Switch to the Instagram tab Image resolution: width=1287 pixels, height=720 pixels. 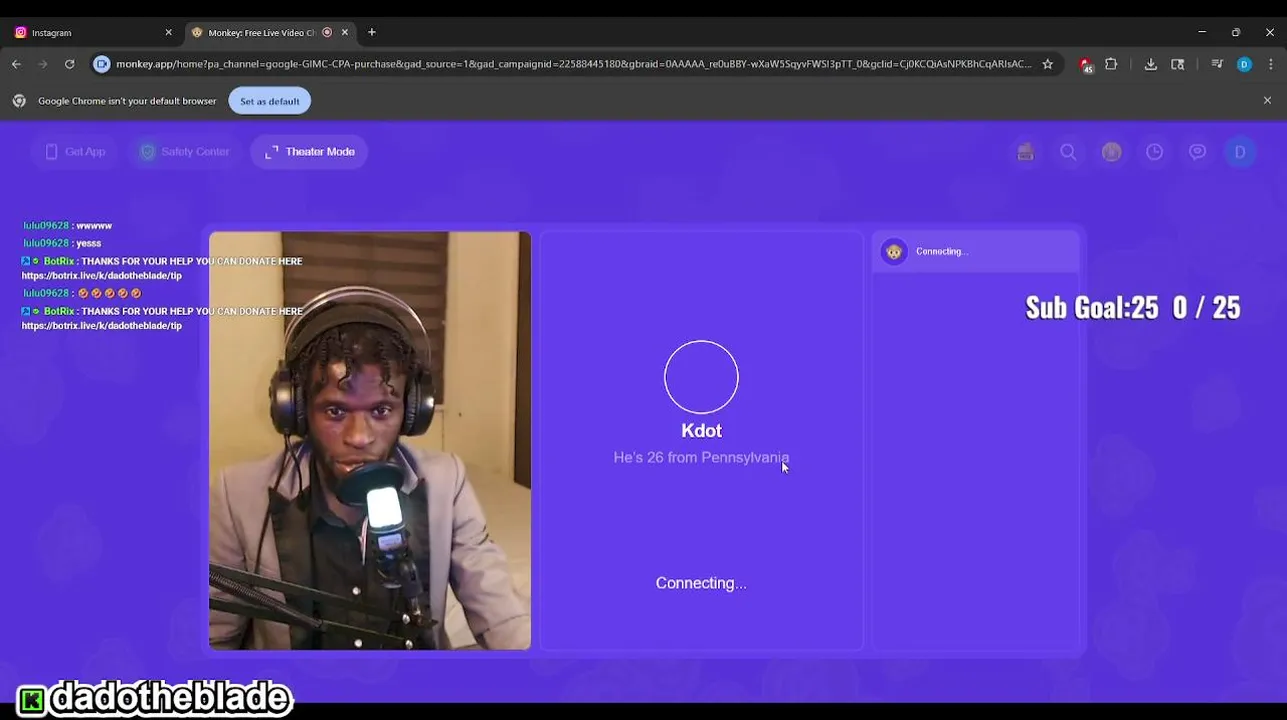[x=92, y=32]
